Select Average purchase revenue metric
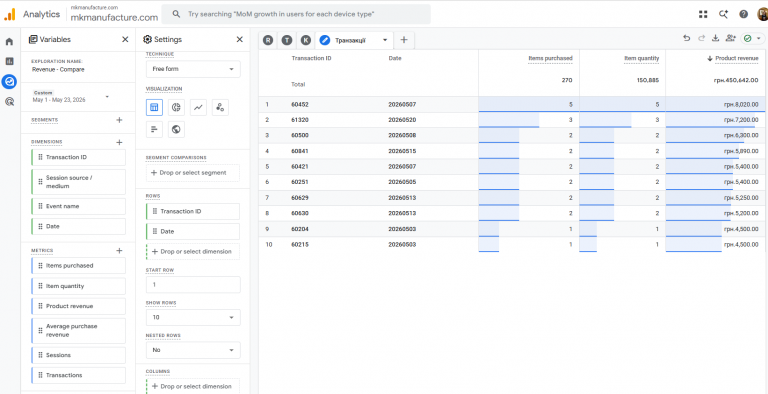Image resolution: width=768 pixels, height=394 pixels. (x=78, y=330)
